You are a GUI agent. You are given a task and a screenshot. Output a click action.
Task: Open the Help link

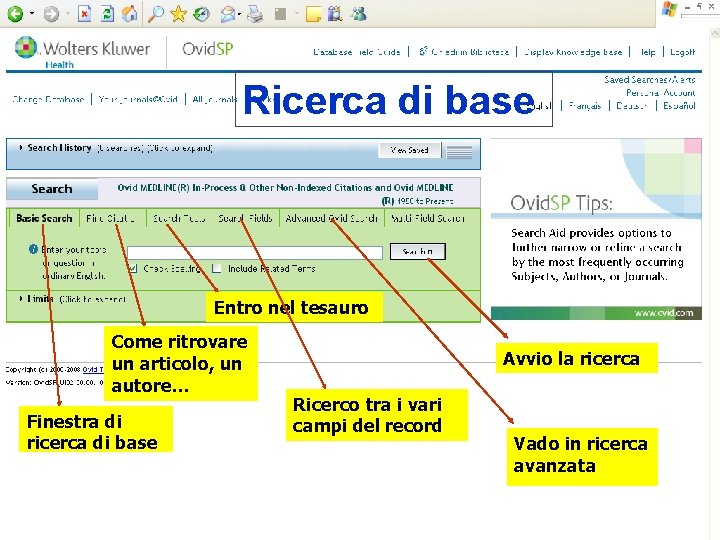coord(647,52)
